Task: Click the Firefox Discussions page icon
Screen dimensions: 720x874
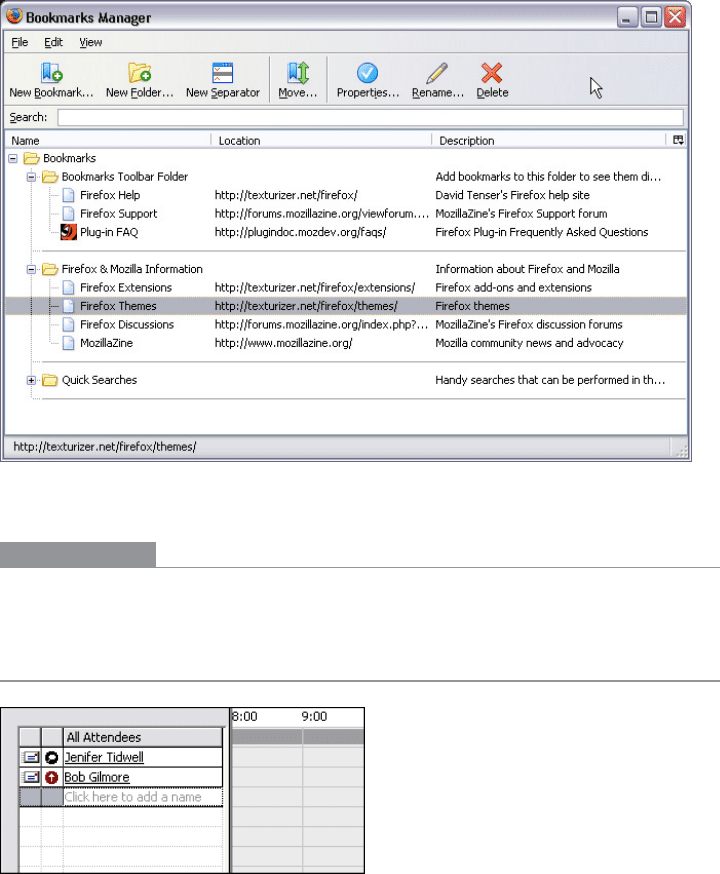Action: (x=68, y=324)
